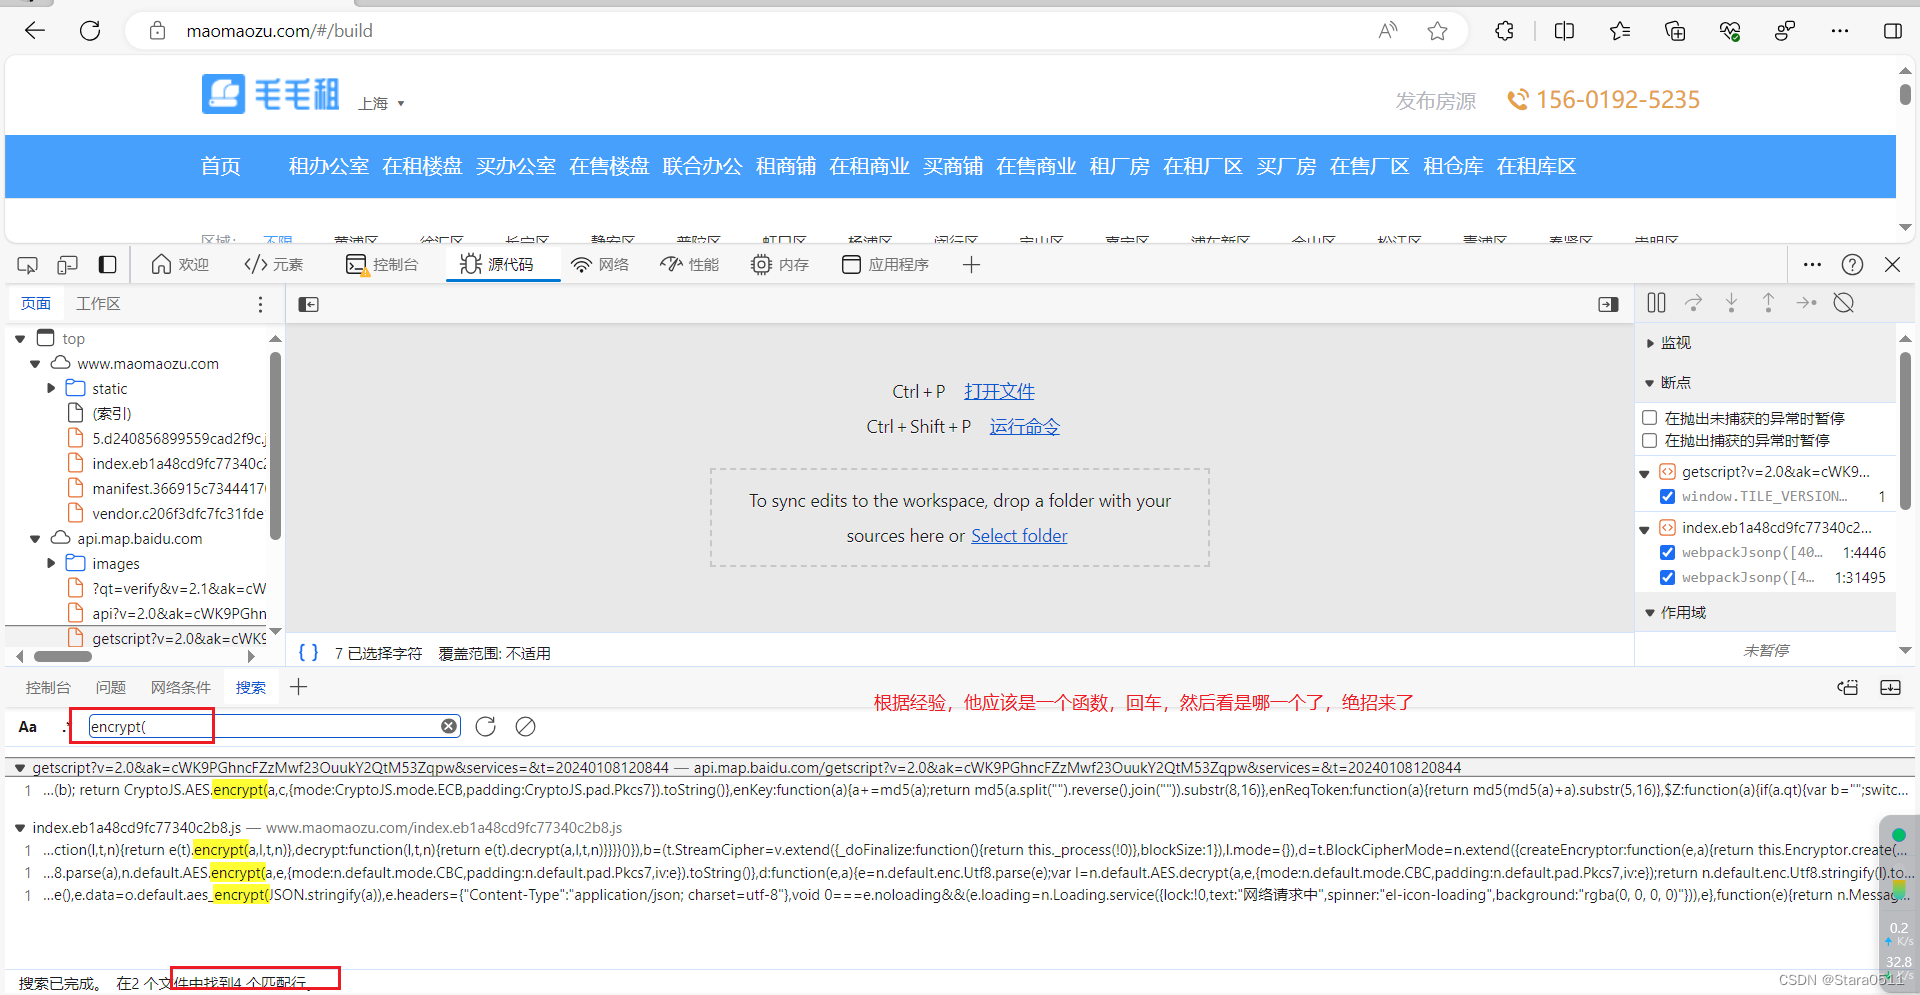Open the 上海 city dropdown
The height and width of the screenshot is (995, 1920).
(381, 103)
